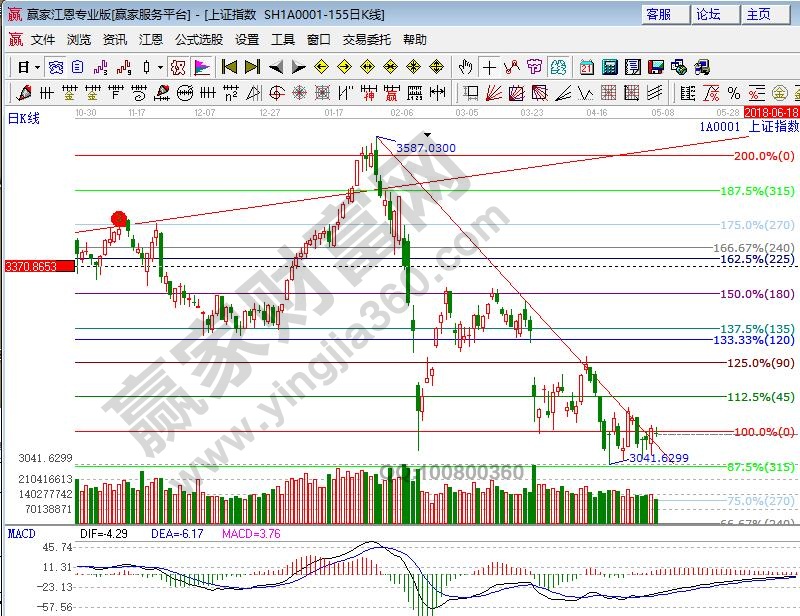Viewport: 800px width, 616px height.
Task: Click the floppy disk save icon
Action: 656,68
